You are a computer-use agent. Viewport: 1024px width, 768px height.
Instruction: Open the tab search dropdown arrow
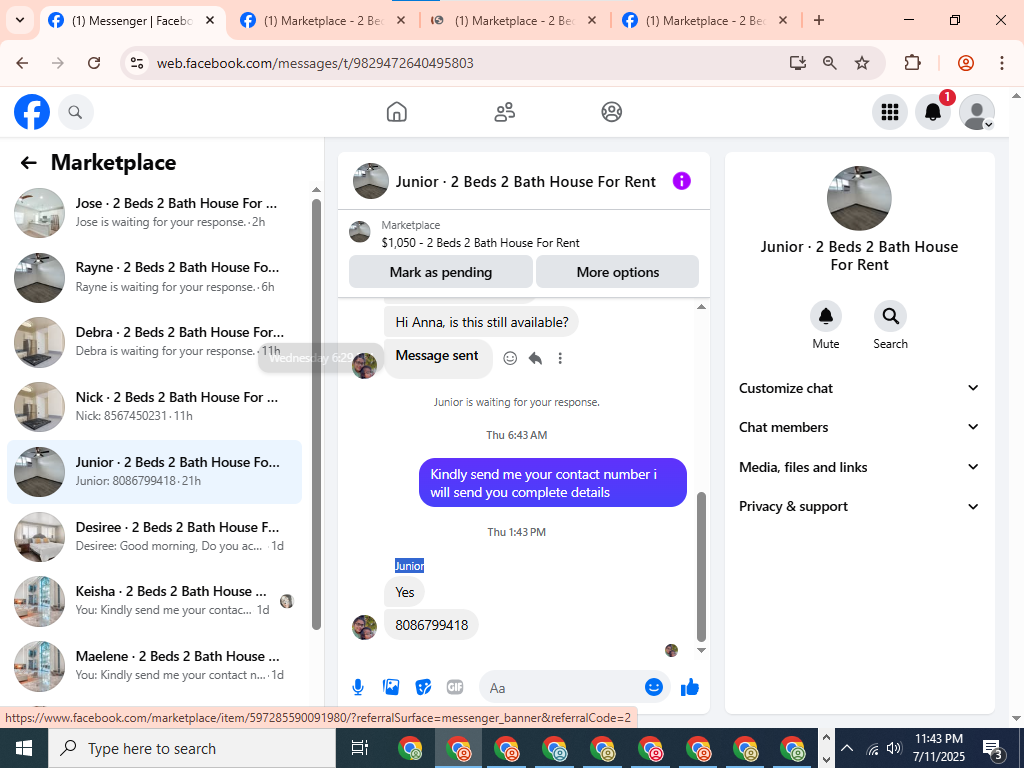click(20, 20)
